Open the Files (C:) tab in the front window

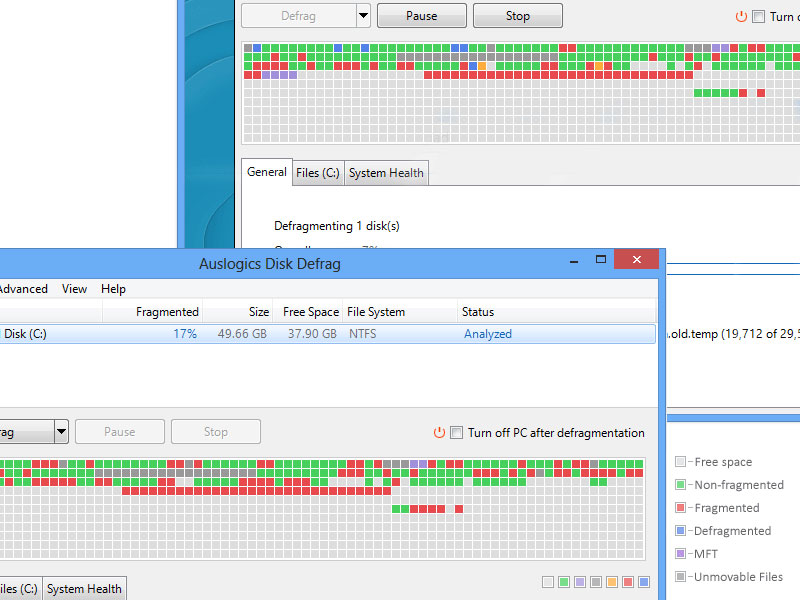(x=20, y=589)
